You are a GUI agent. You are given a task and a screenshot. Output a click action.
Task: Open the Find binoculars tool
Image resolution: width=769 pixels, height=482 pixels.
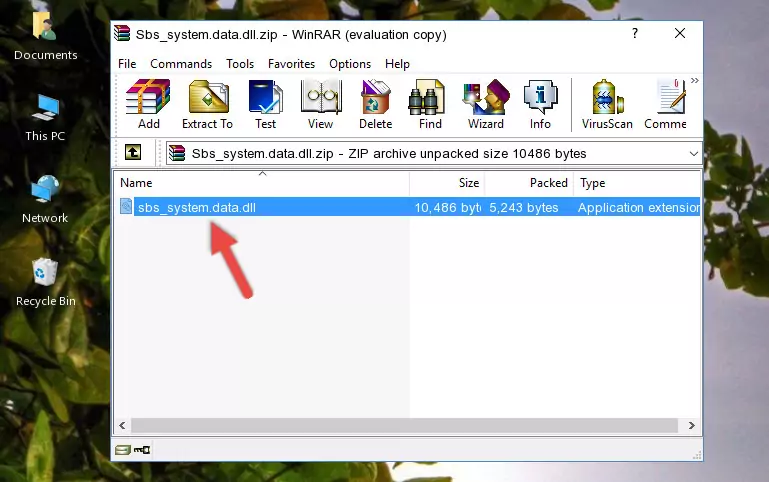[430, 104]
